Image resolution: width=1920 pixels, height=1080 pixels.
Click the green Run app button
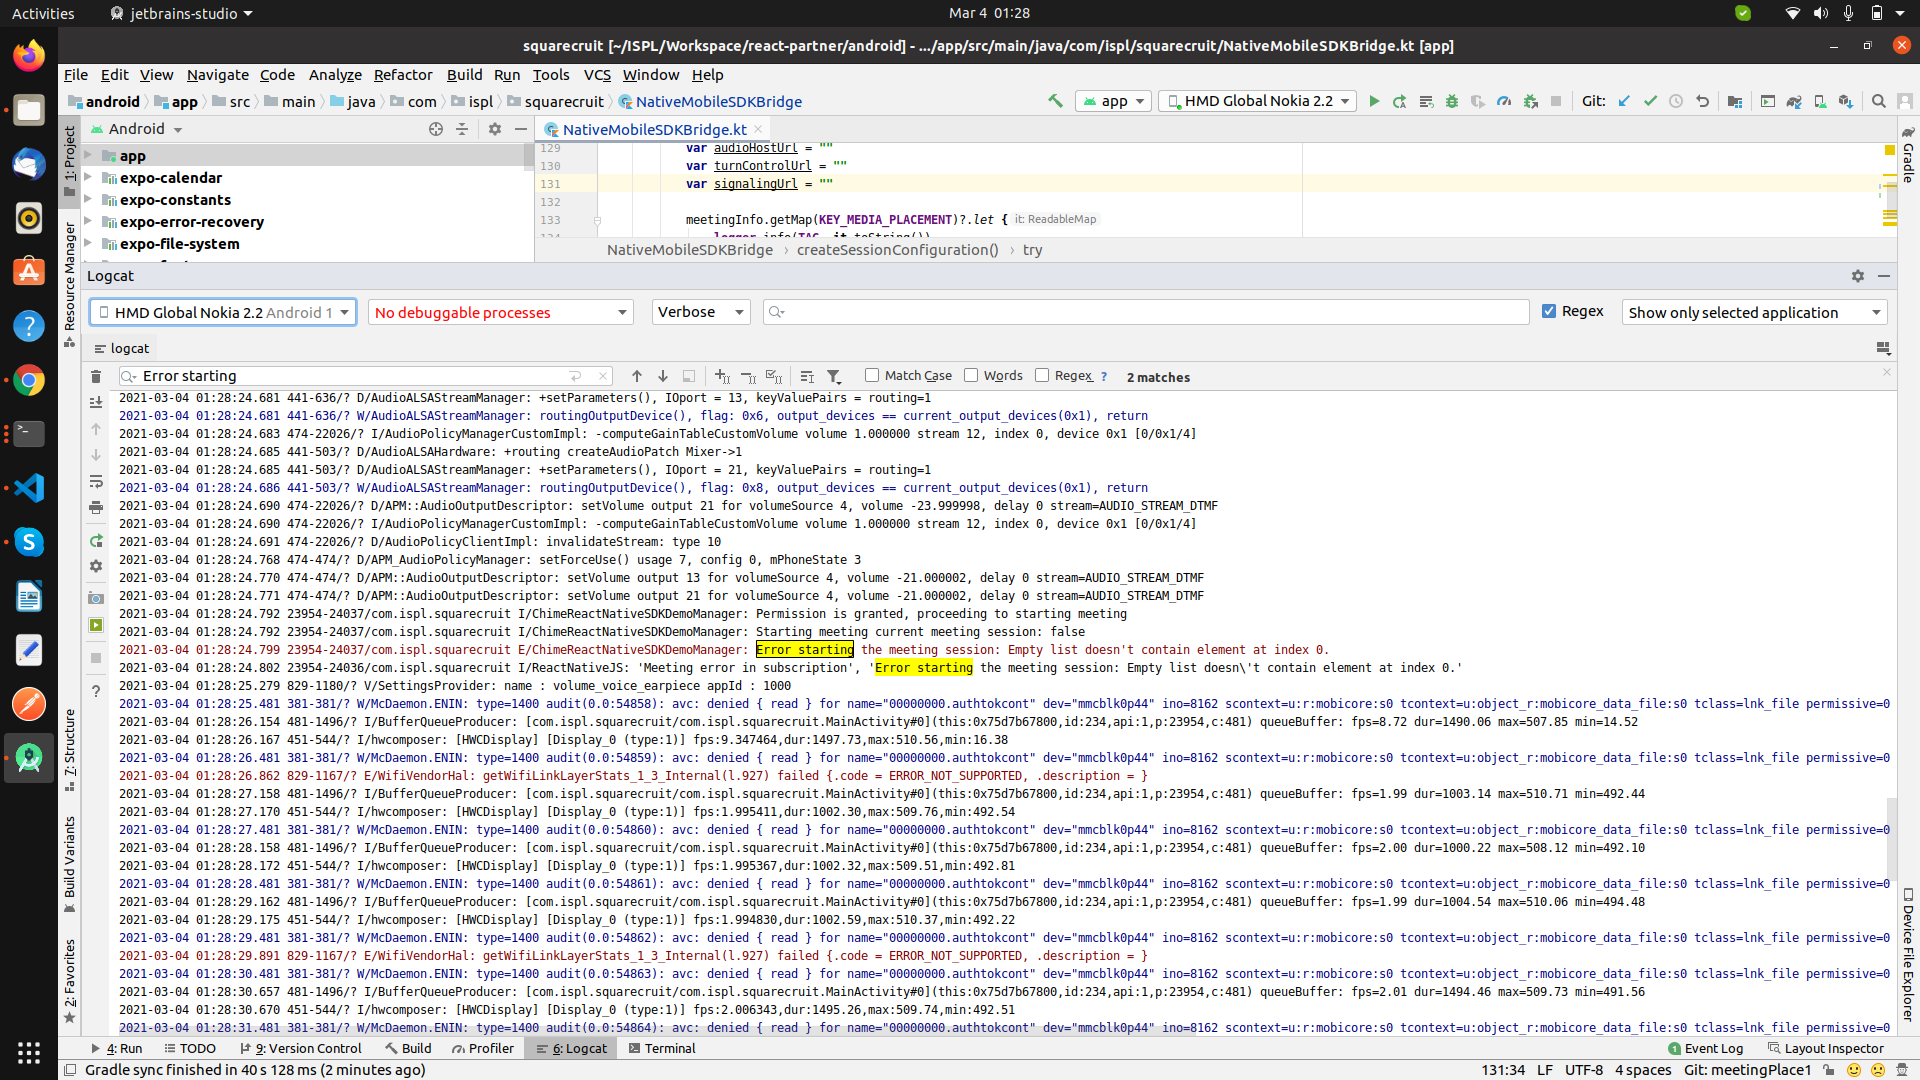(x=1374, y=101)
